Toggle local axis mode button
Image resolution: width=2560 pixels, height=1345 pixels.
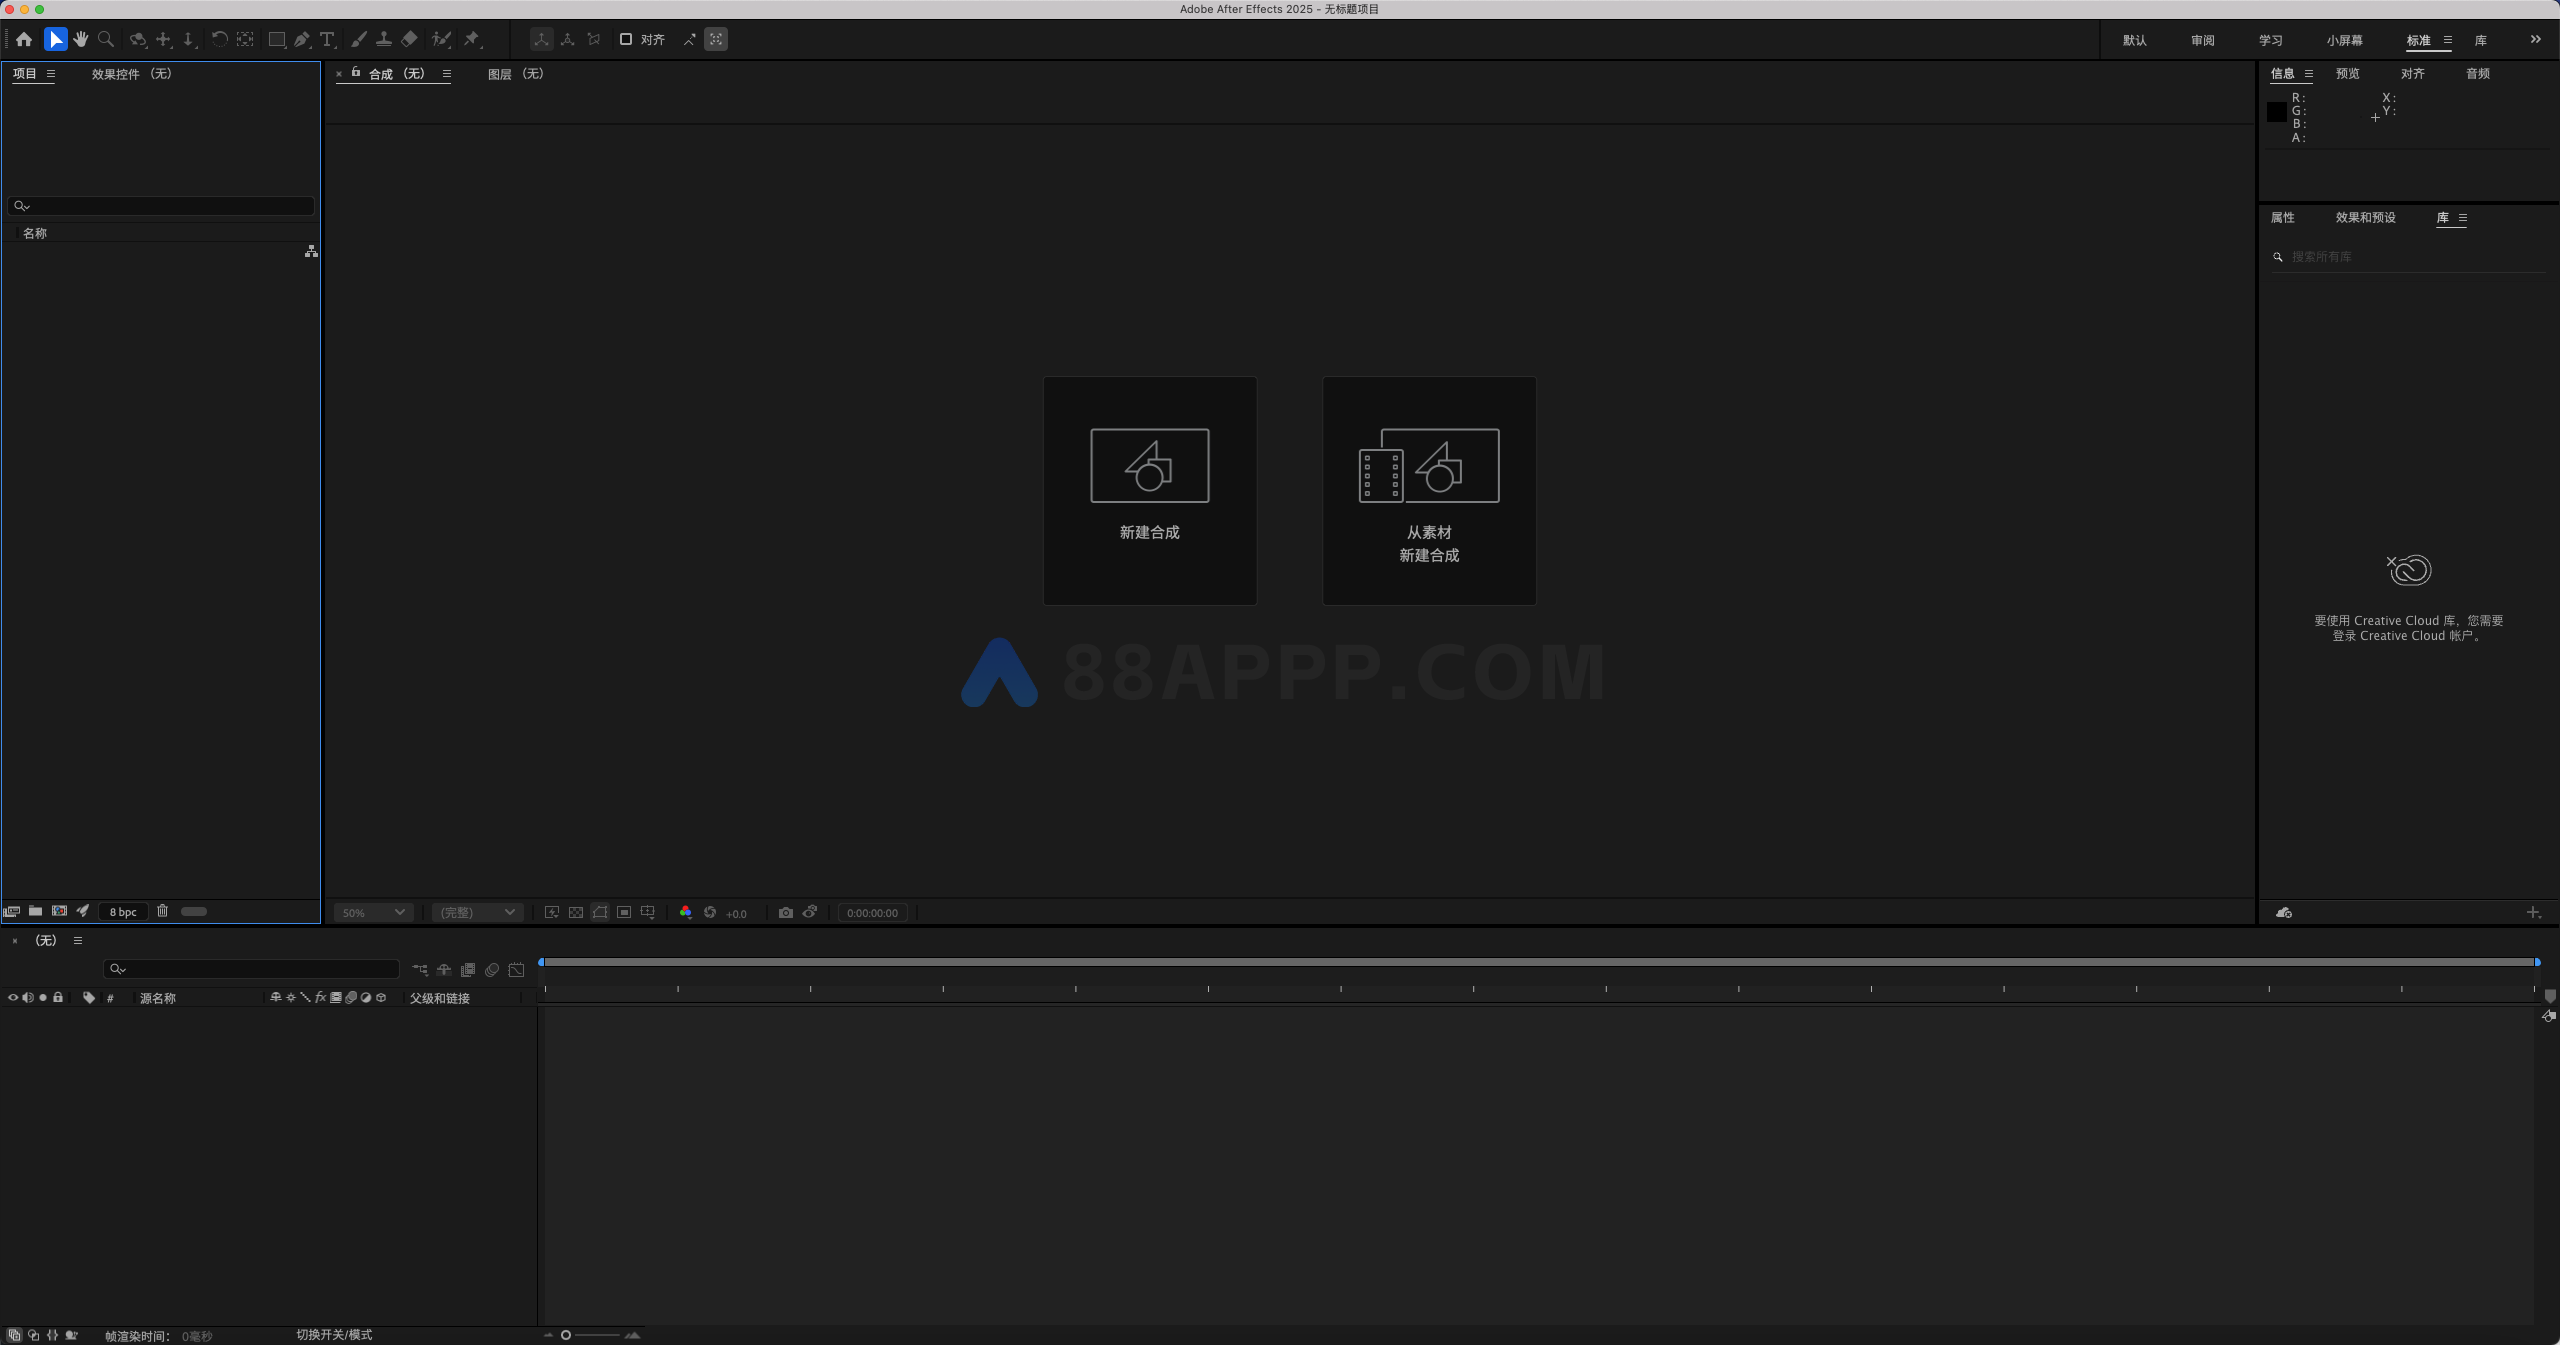coord(541,40)
